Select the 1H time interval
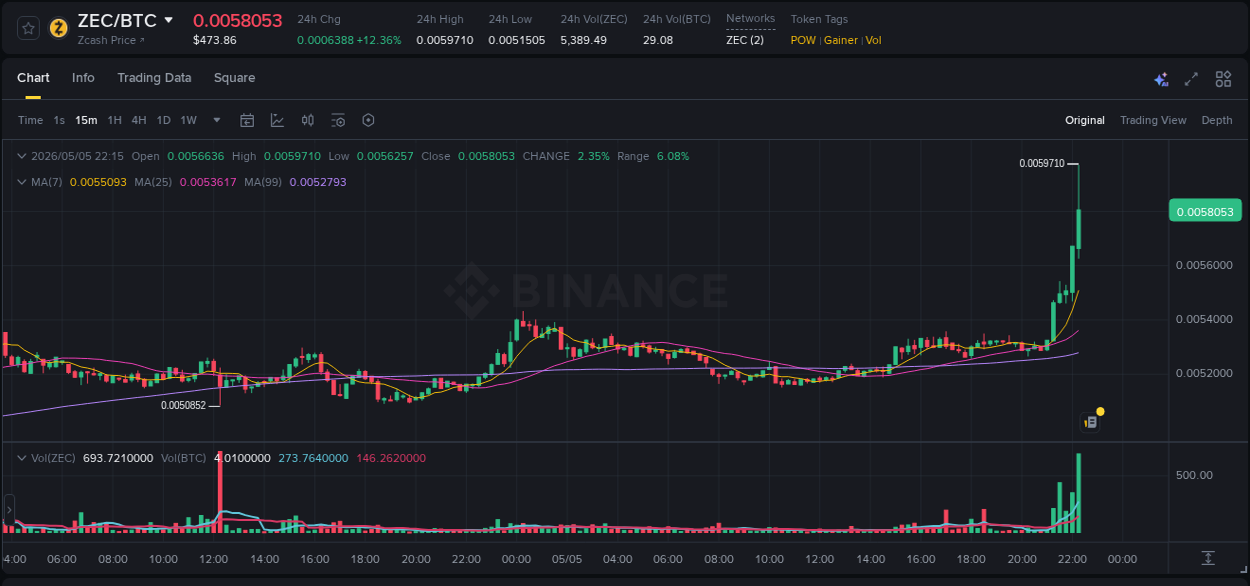 tap(114, 120)
